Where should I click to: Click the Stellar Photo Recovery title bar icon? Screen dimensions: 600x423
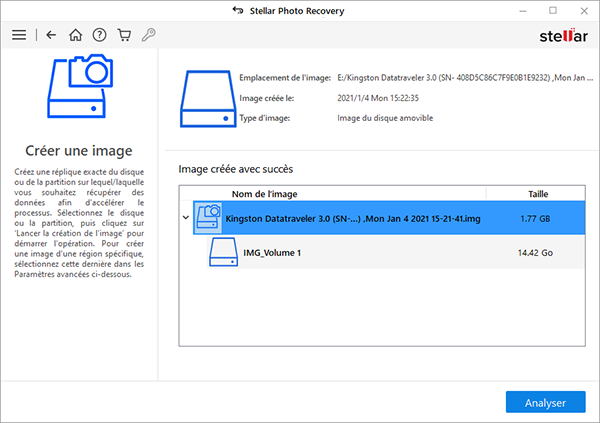(238, 10)
